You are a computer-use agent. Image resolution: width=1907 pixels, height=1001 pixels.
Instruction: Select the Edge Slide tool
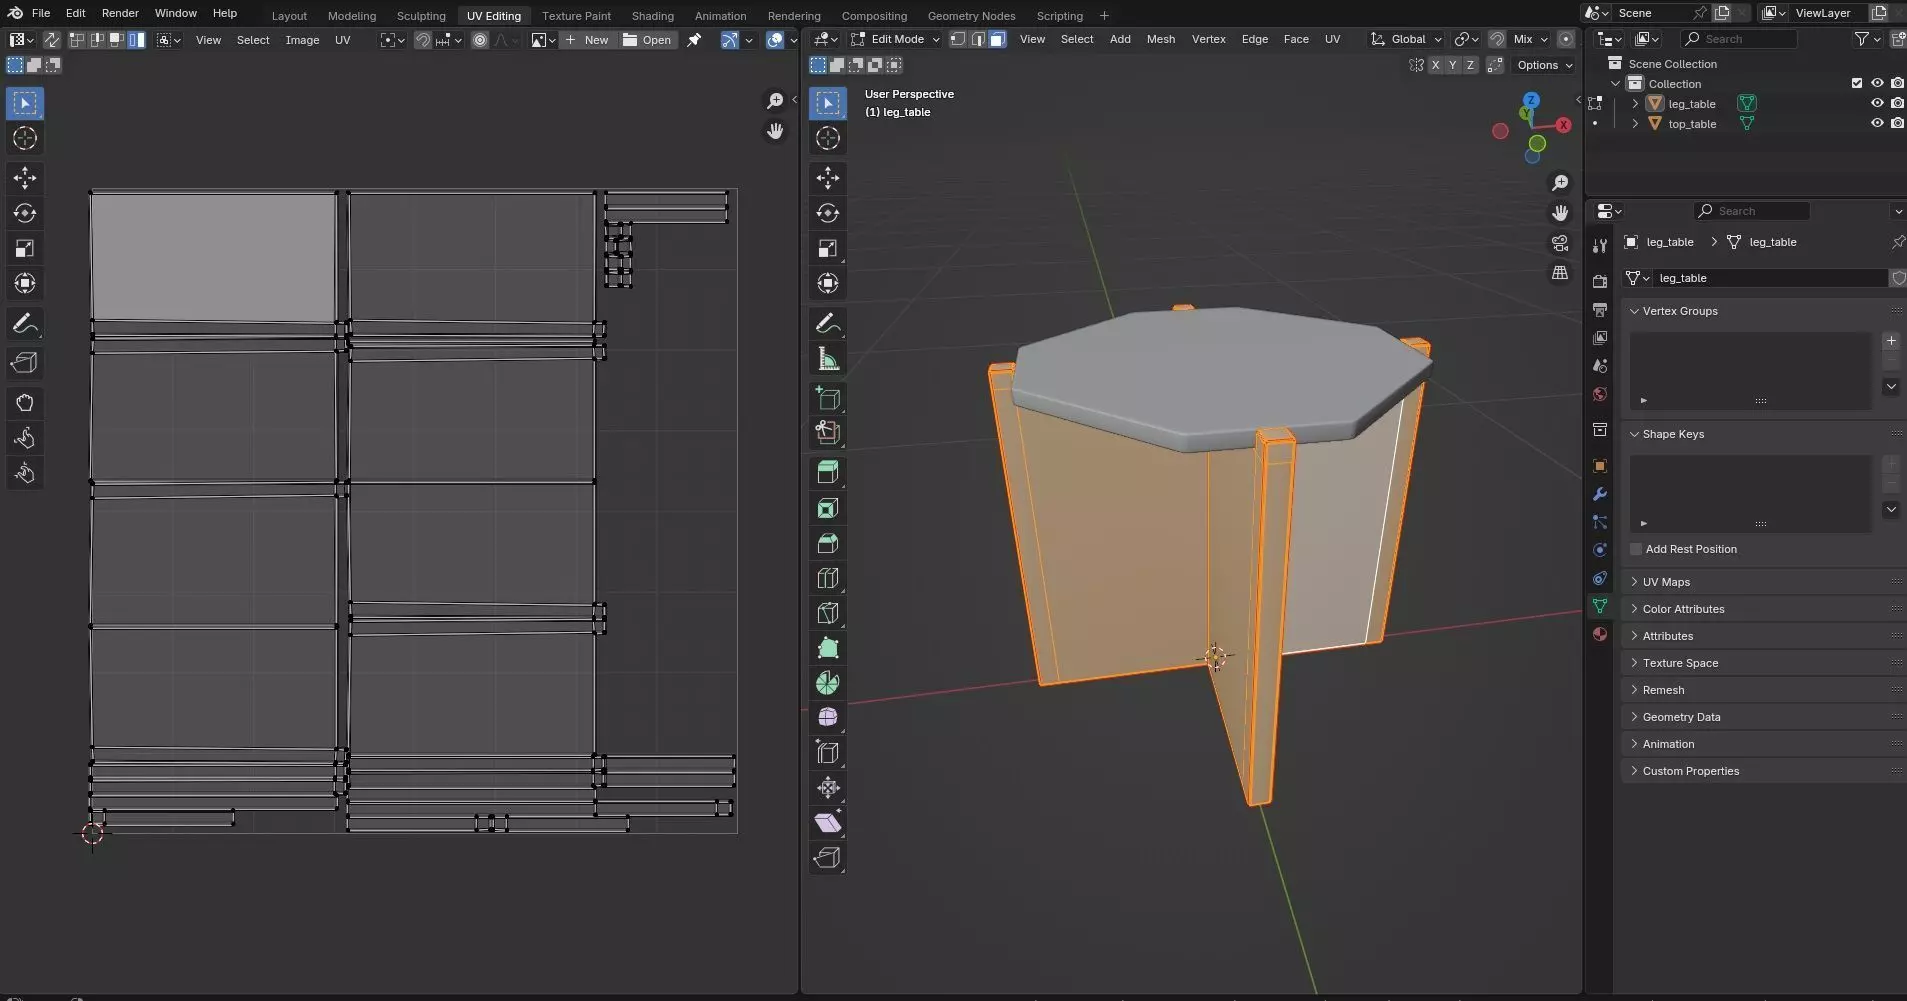coord(828,752)
